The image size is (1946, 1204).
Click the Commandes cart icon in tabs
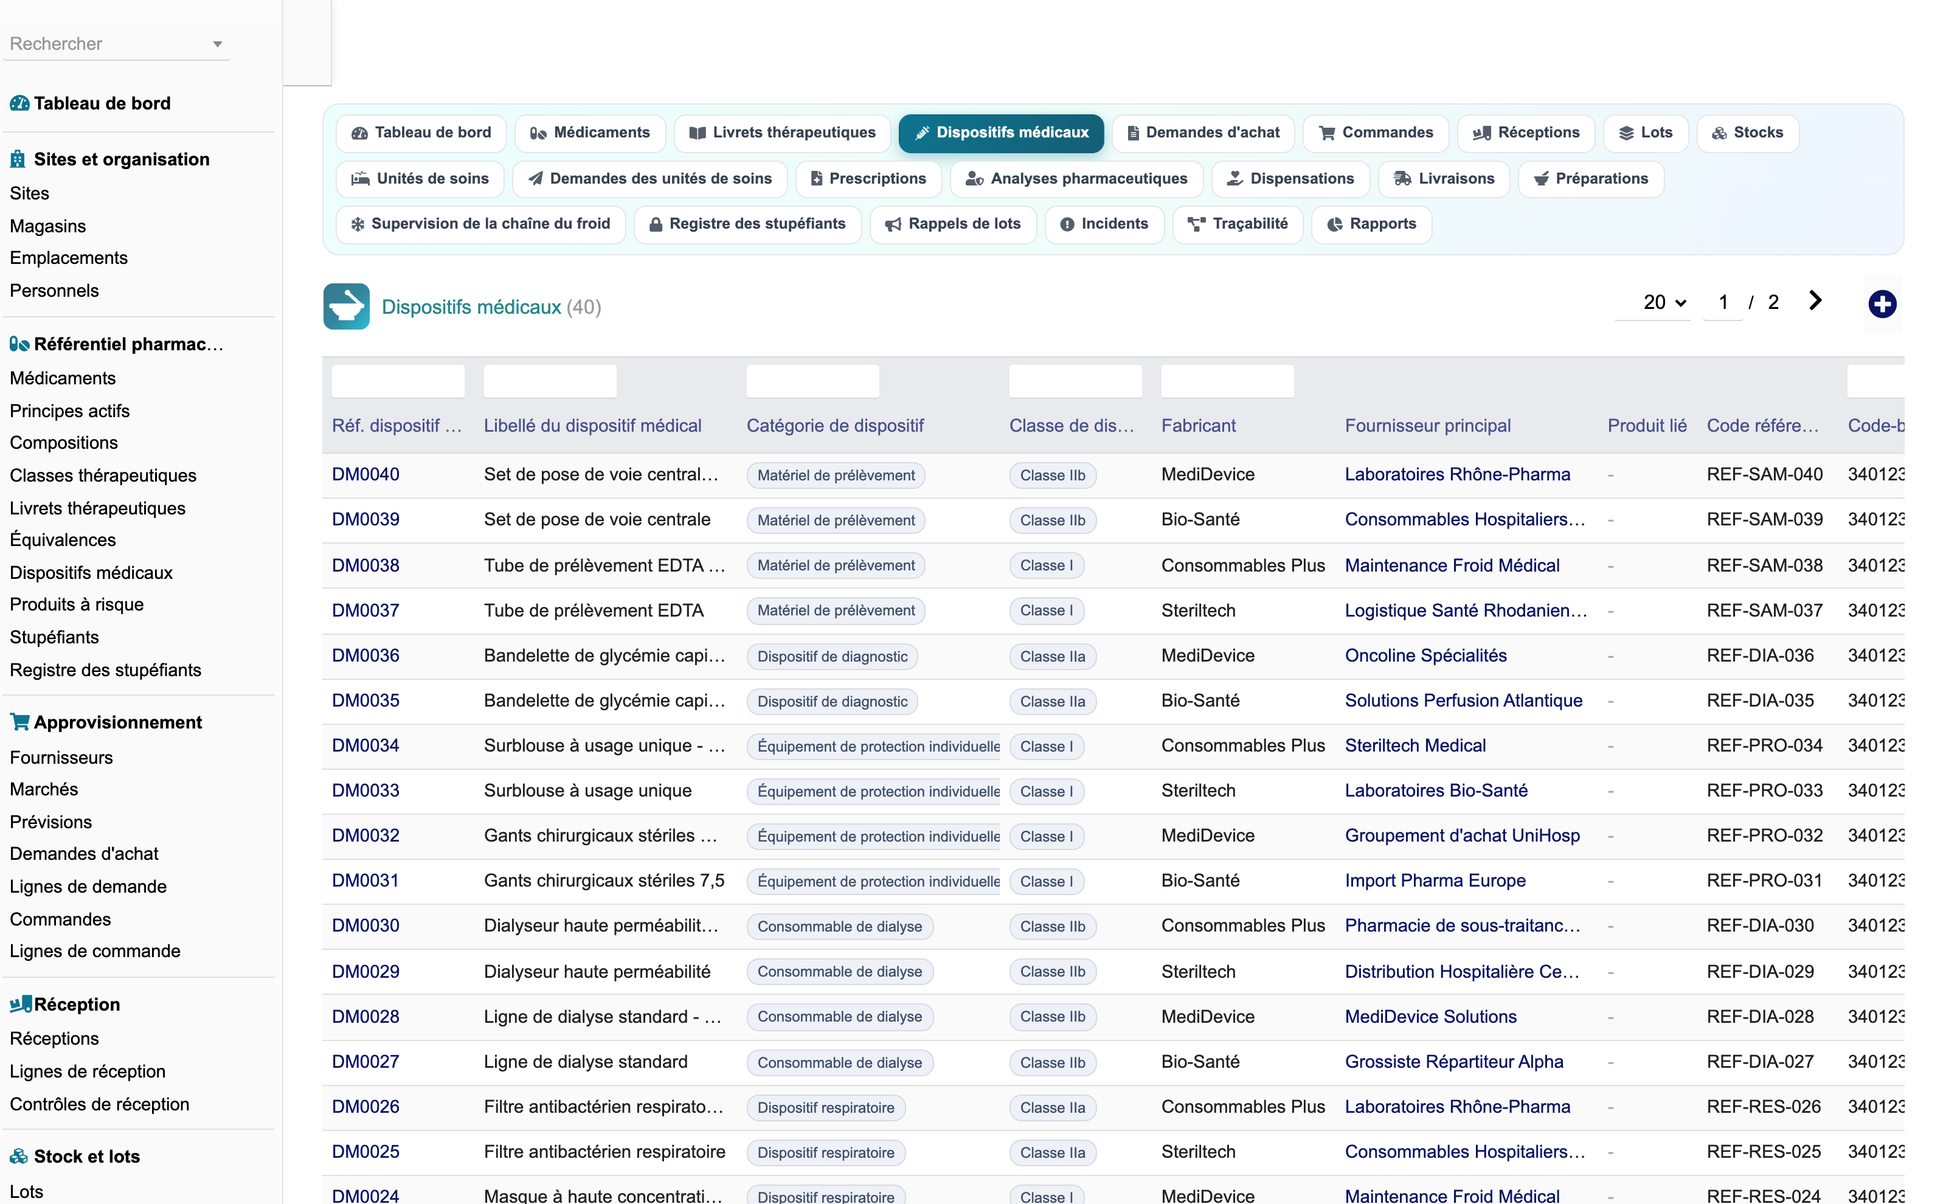pyautogui.click(x=1327, y=133)
